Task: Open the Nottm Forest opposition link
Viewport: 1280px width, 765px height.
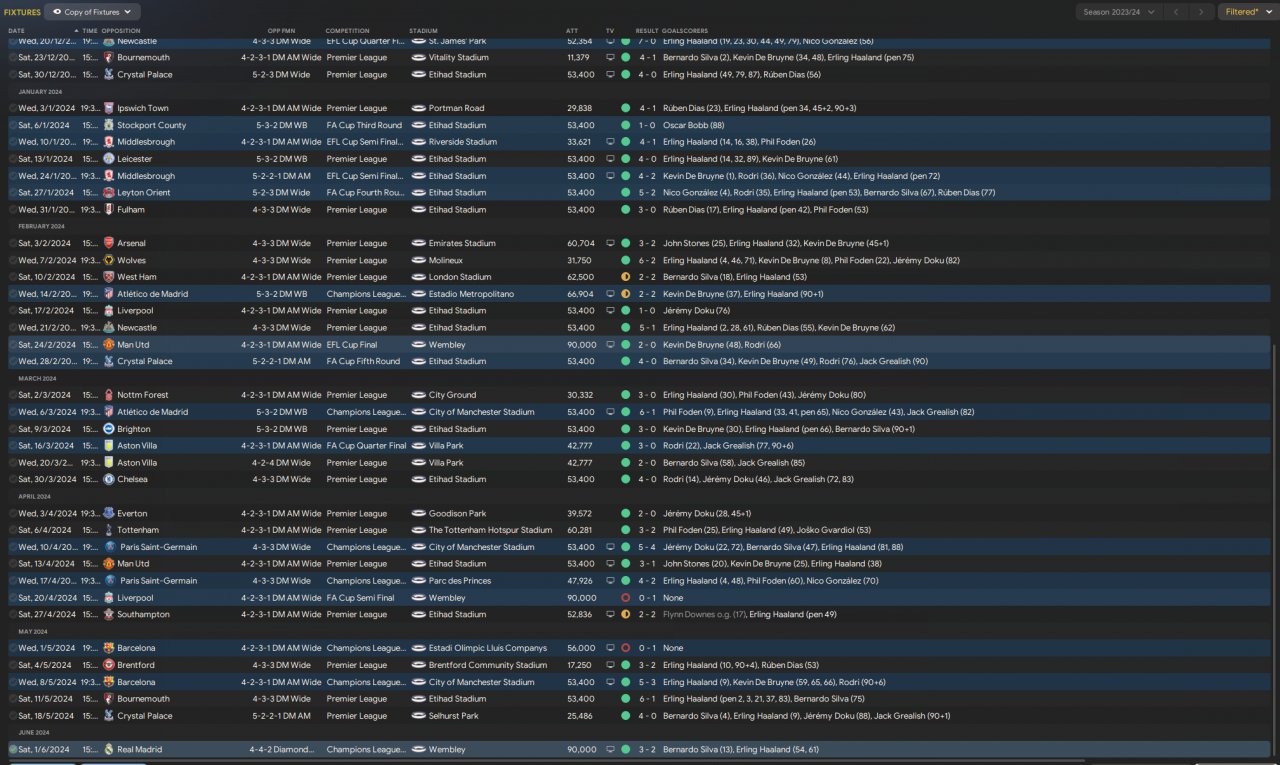Action: point(142,395)
